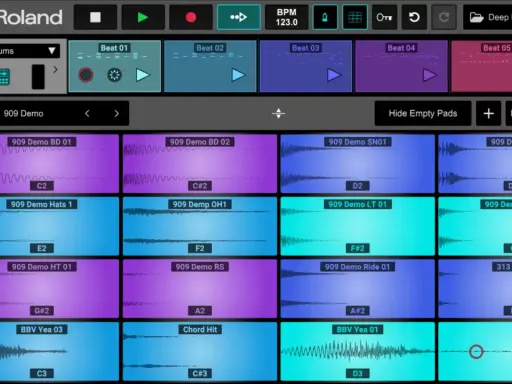The width and height of the screenshot is (512, 384).
Task: Trigger the Chord Hit pad
Action: point(200,351)
